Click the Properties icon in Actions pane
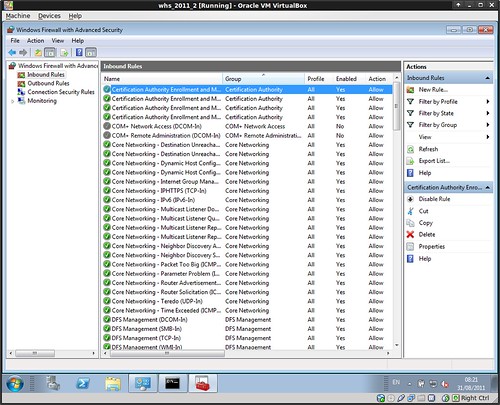The height and width of the screenshot is (405, 500). (411, 247)
